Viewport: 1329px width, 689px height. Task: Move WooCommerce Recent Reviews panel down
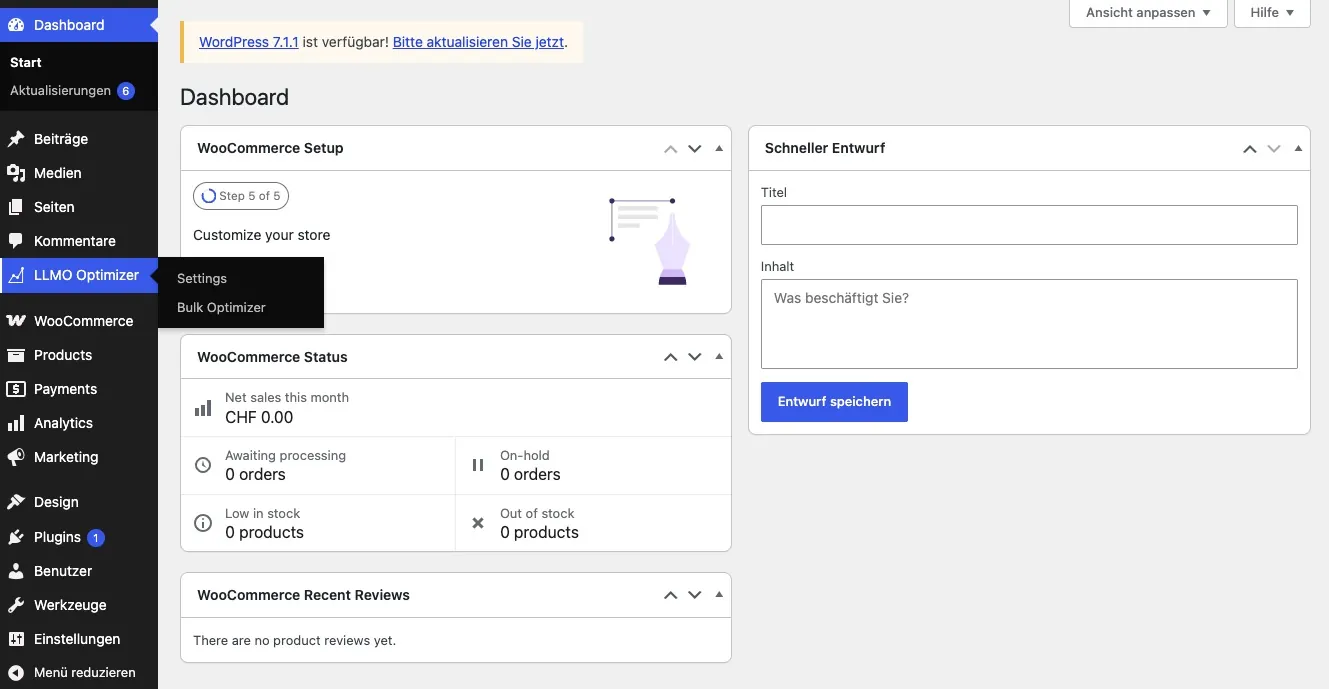coord(695,595)
